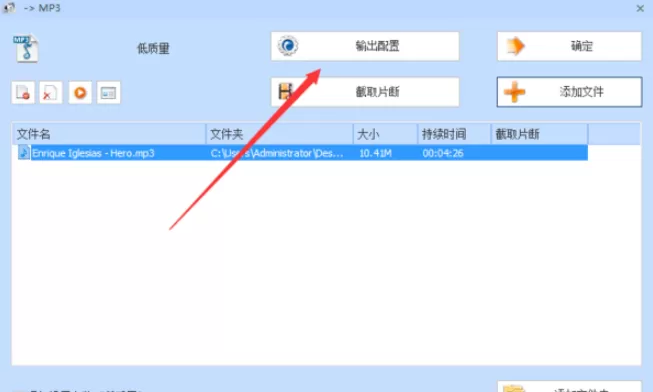The width and height of the screenshot is (653, 392).
Task: Click the audio file icon in Hero.mp3 row
Action: (x=24, y=152)
